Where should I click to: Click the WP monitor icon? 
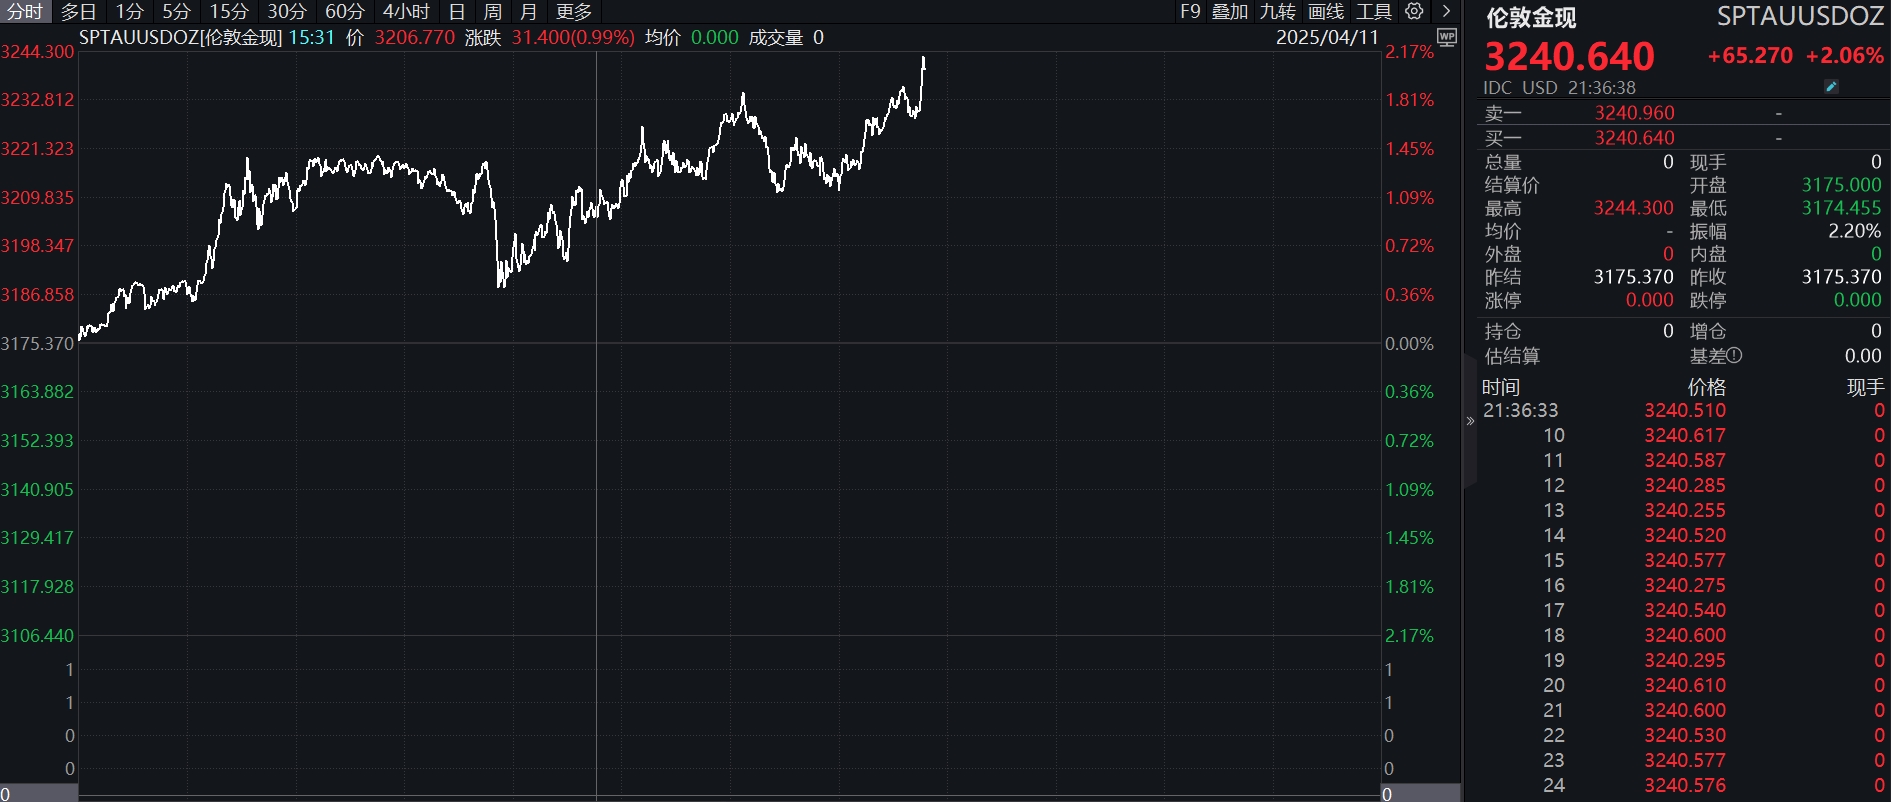tap(1446, 37)
